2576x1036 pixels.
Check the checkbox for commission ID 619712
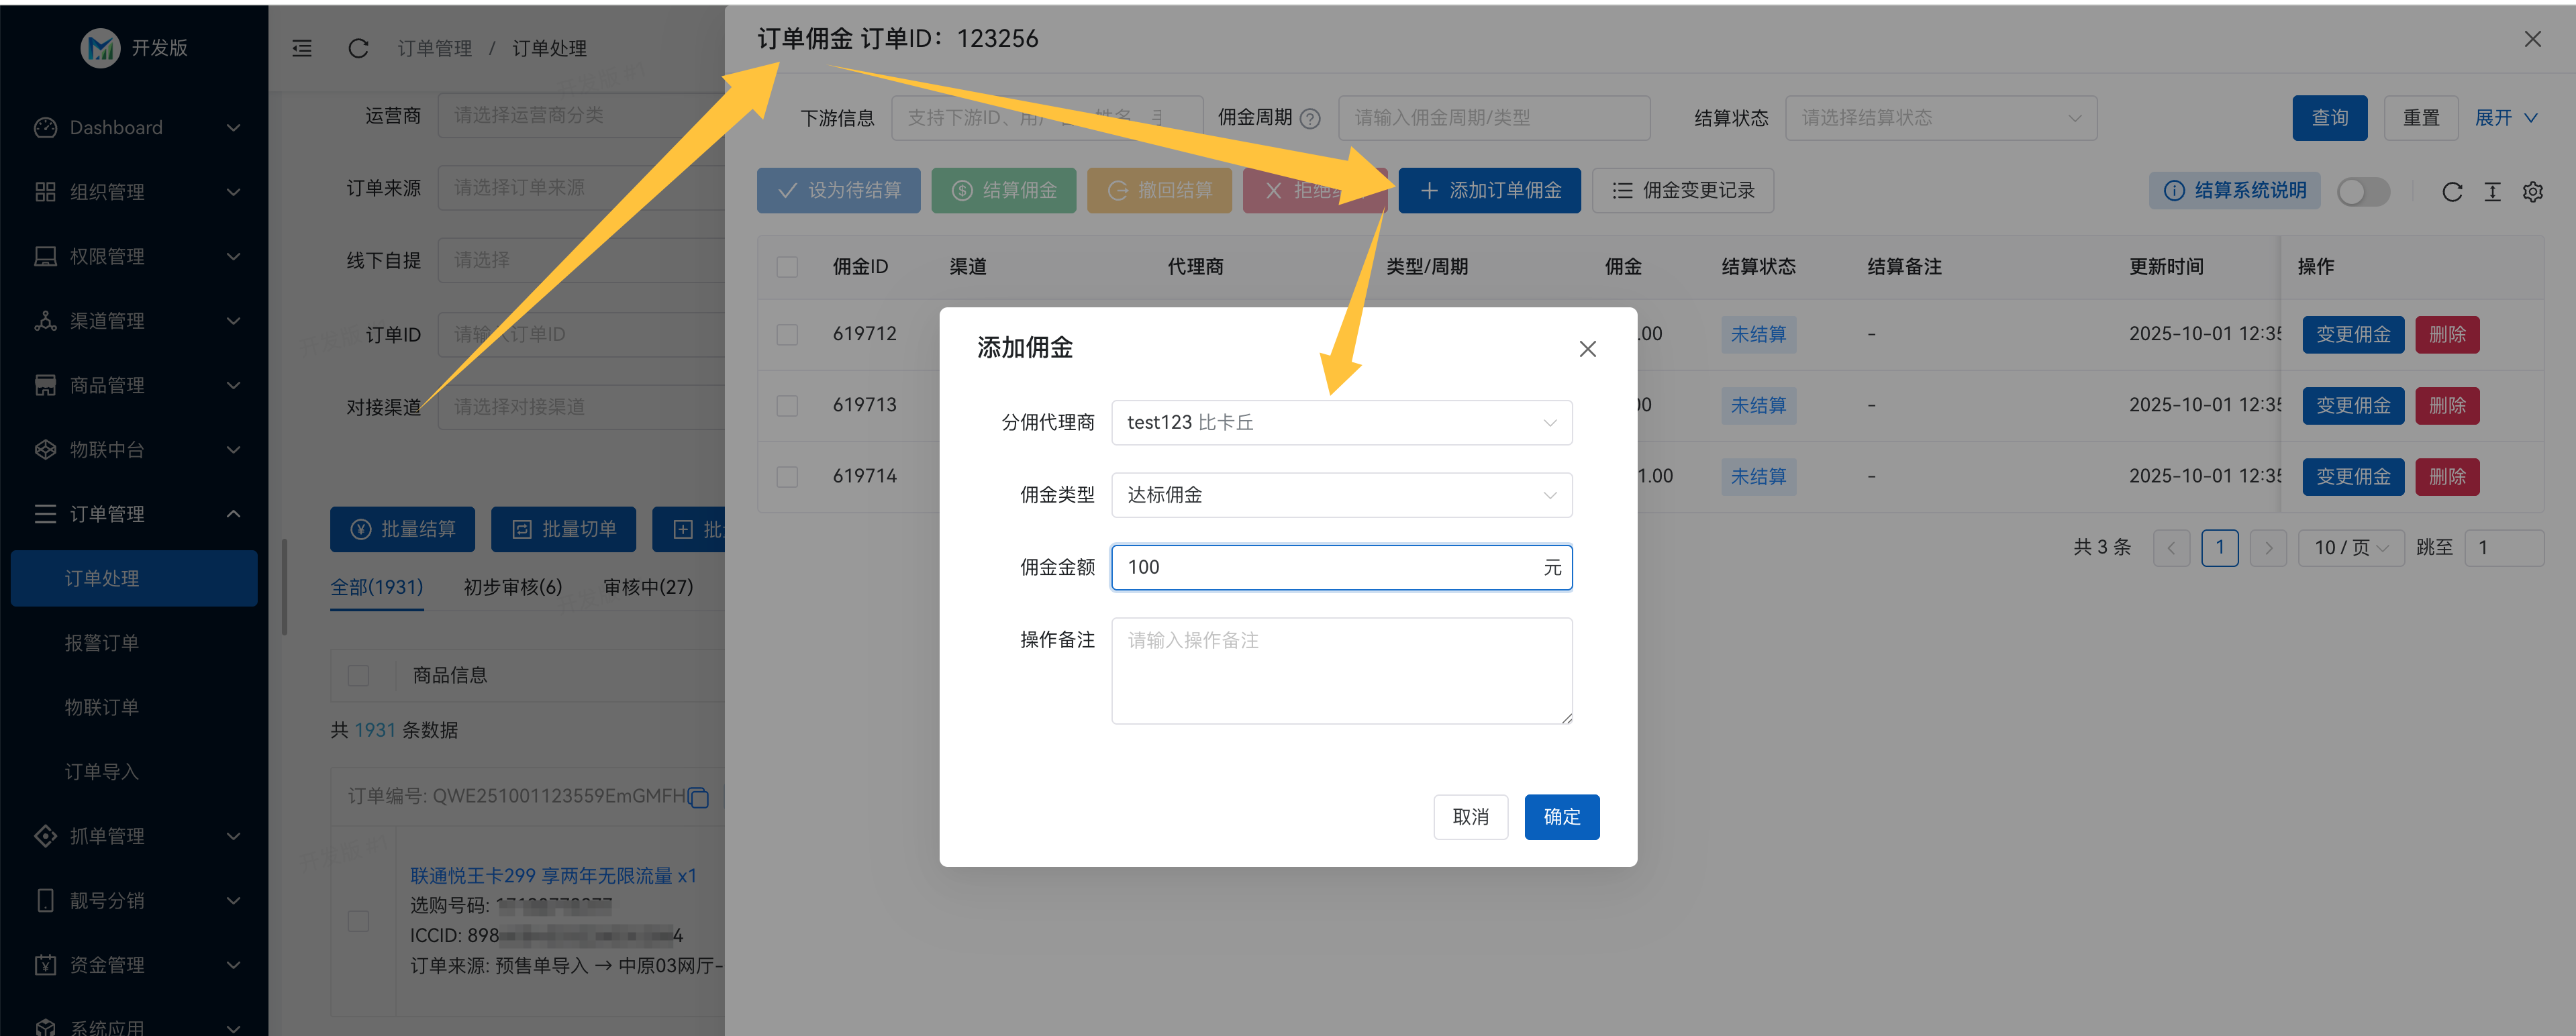click(787, 334)
